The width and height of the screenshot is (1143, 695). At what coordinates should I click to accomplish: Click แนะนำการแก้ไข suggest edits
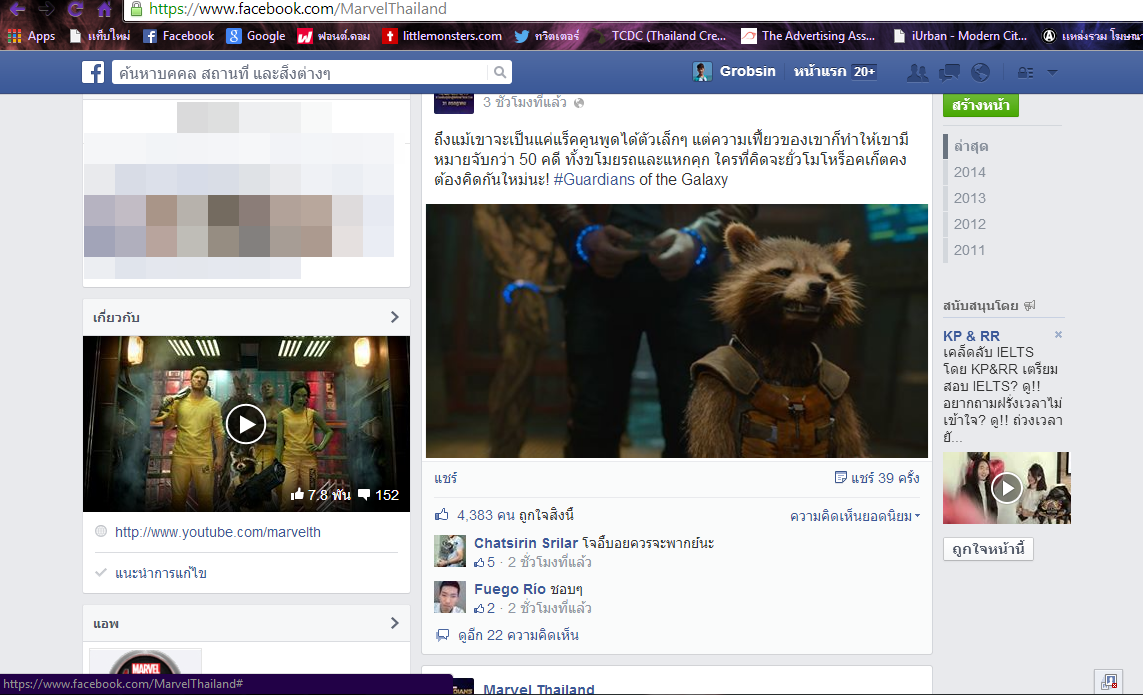pyautogui.click(x=160, y=573)
